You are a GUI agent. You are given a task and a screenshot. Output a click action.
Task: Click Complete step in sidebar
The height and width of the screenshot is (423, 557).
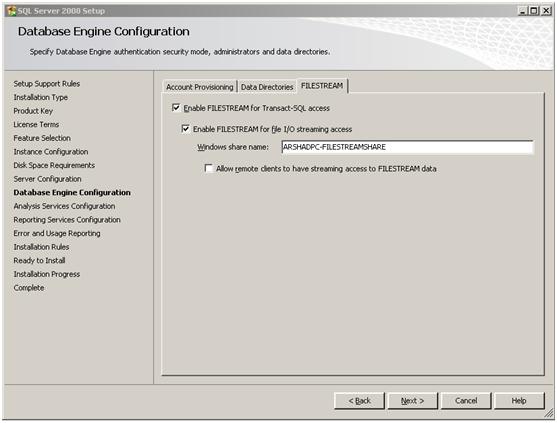29,288
